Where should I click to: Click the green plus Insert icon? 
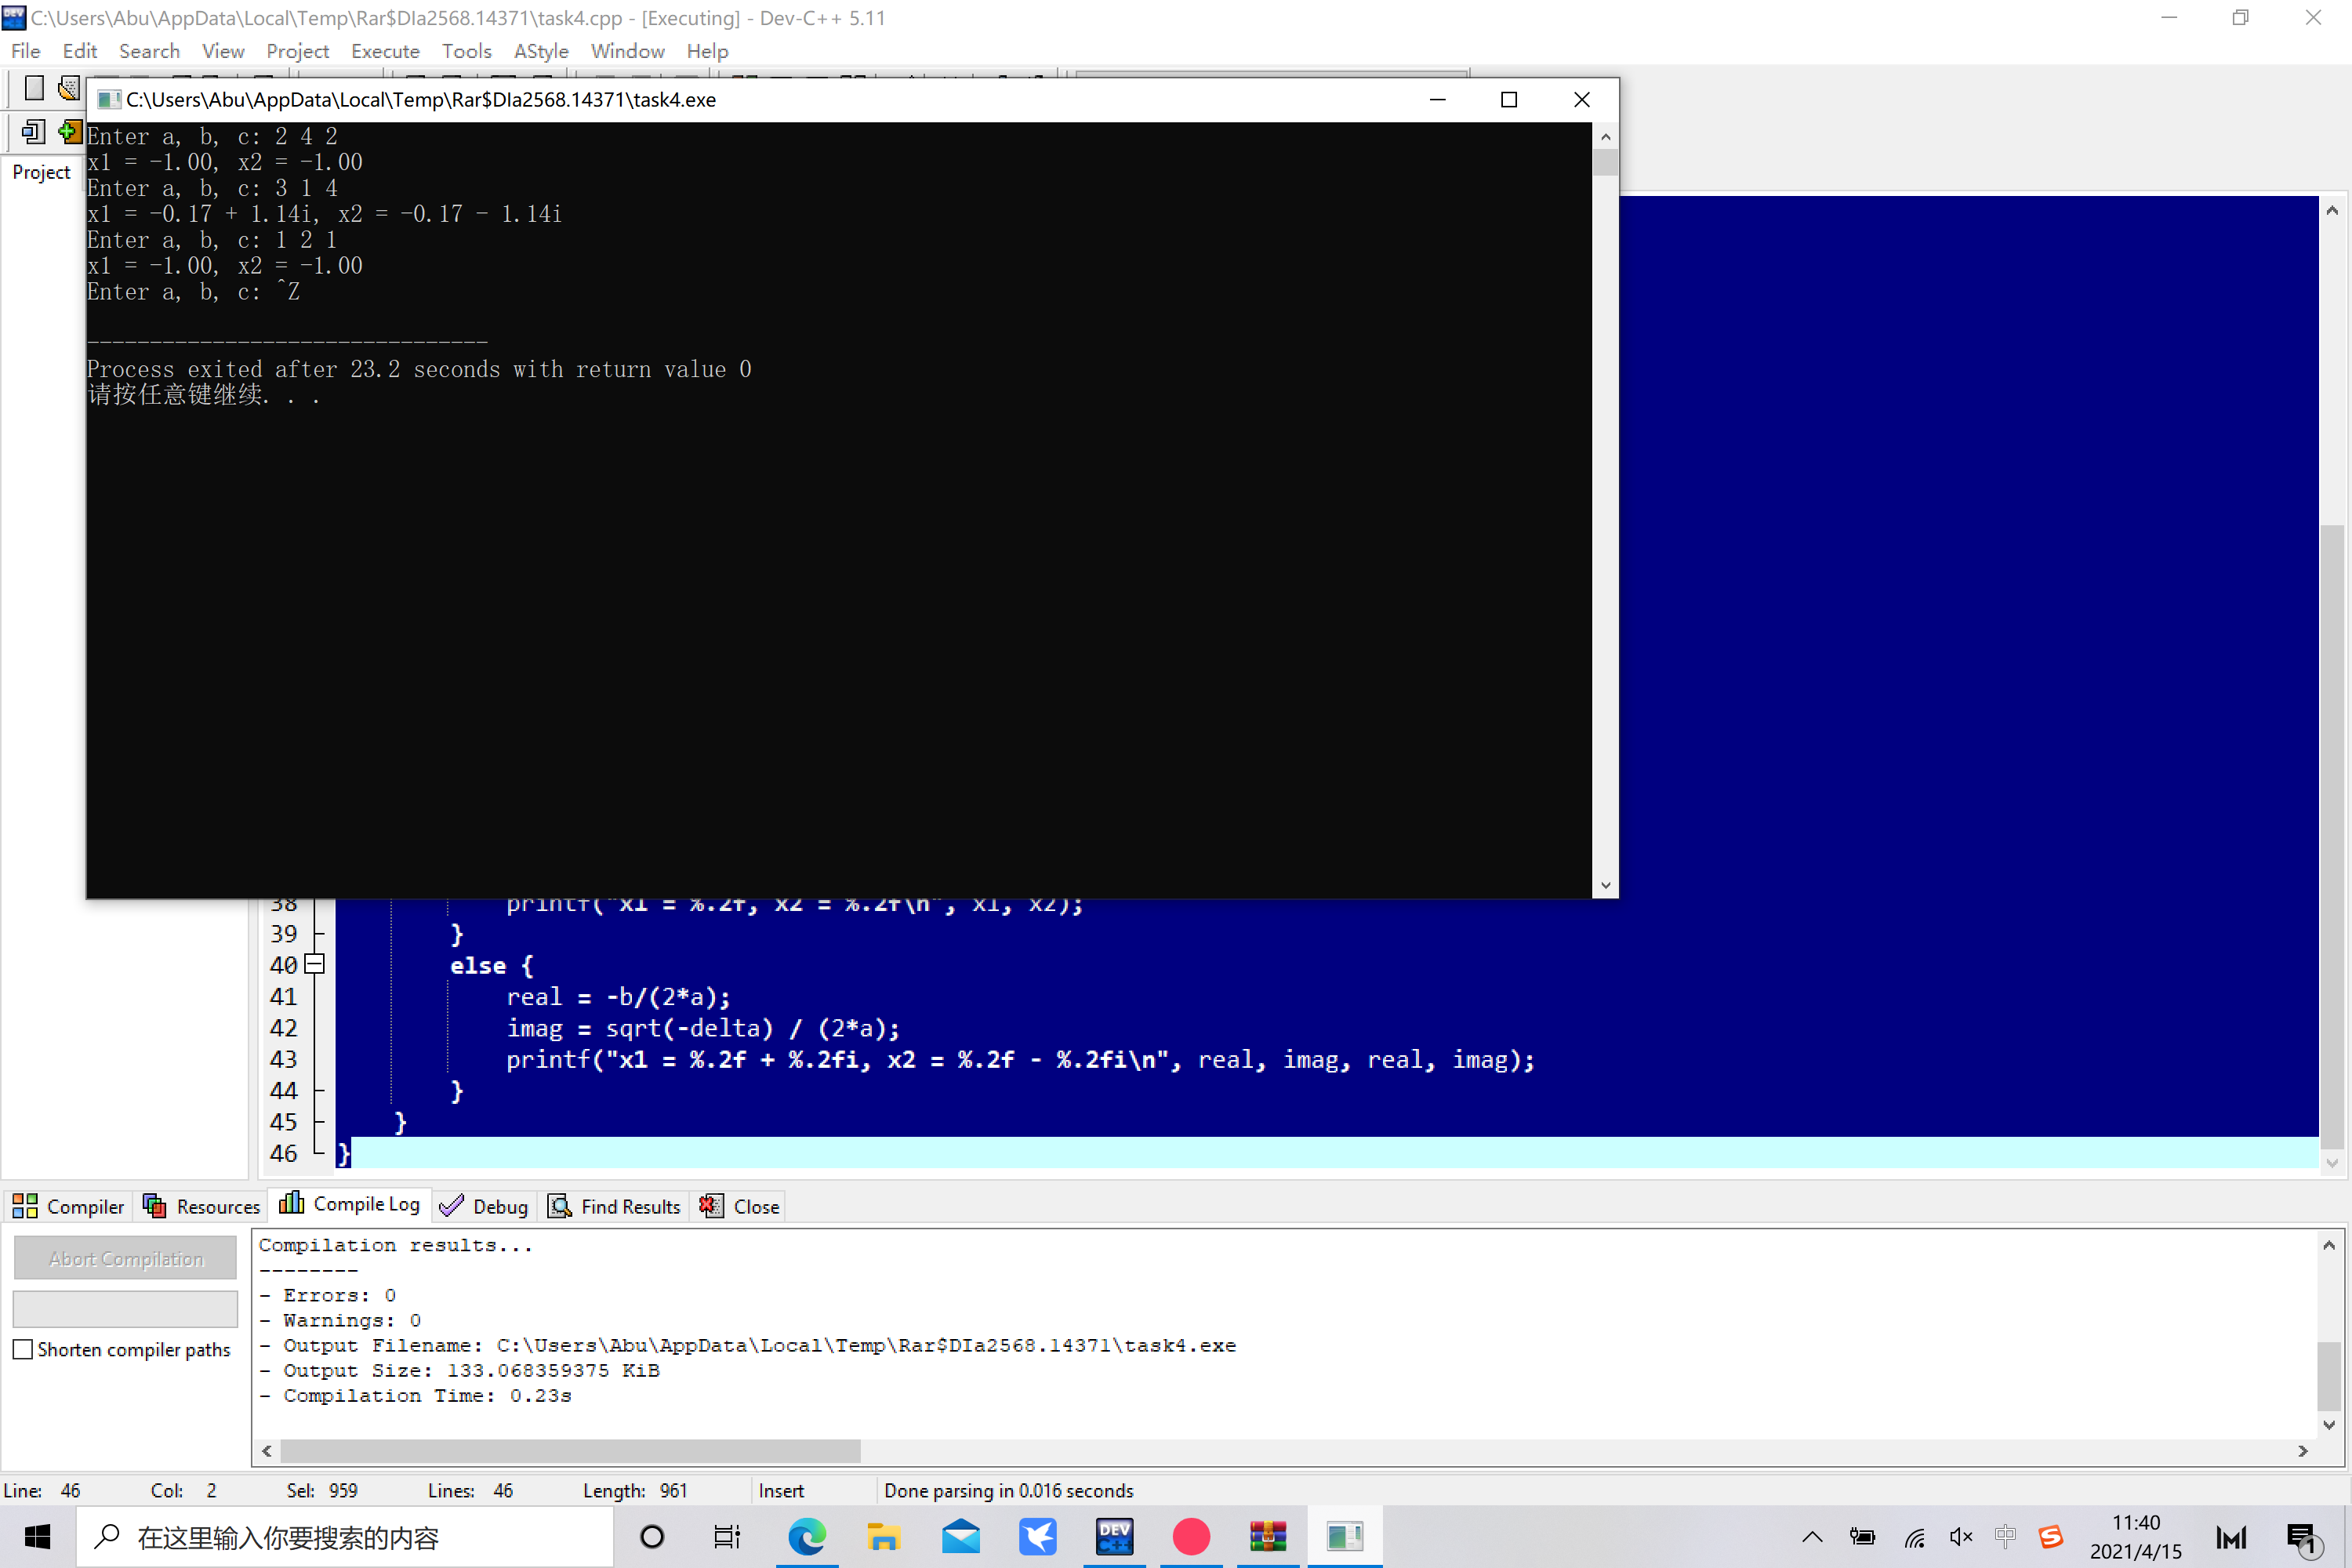pyautogui.click(x=68, y=131)
